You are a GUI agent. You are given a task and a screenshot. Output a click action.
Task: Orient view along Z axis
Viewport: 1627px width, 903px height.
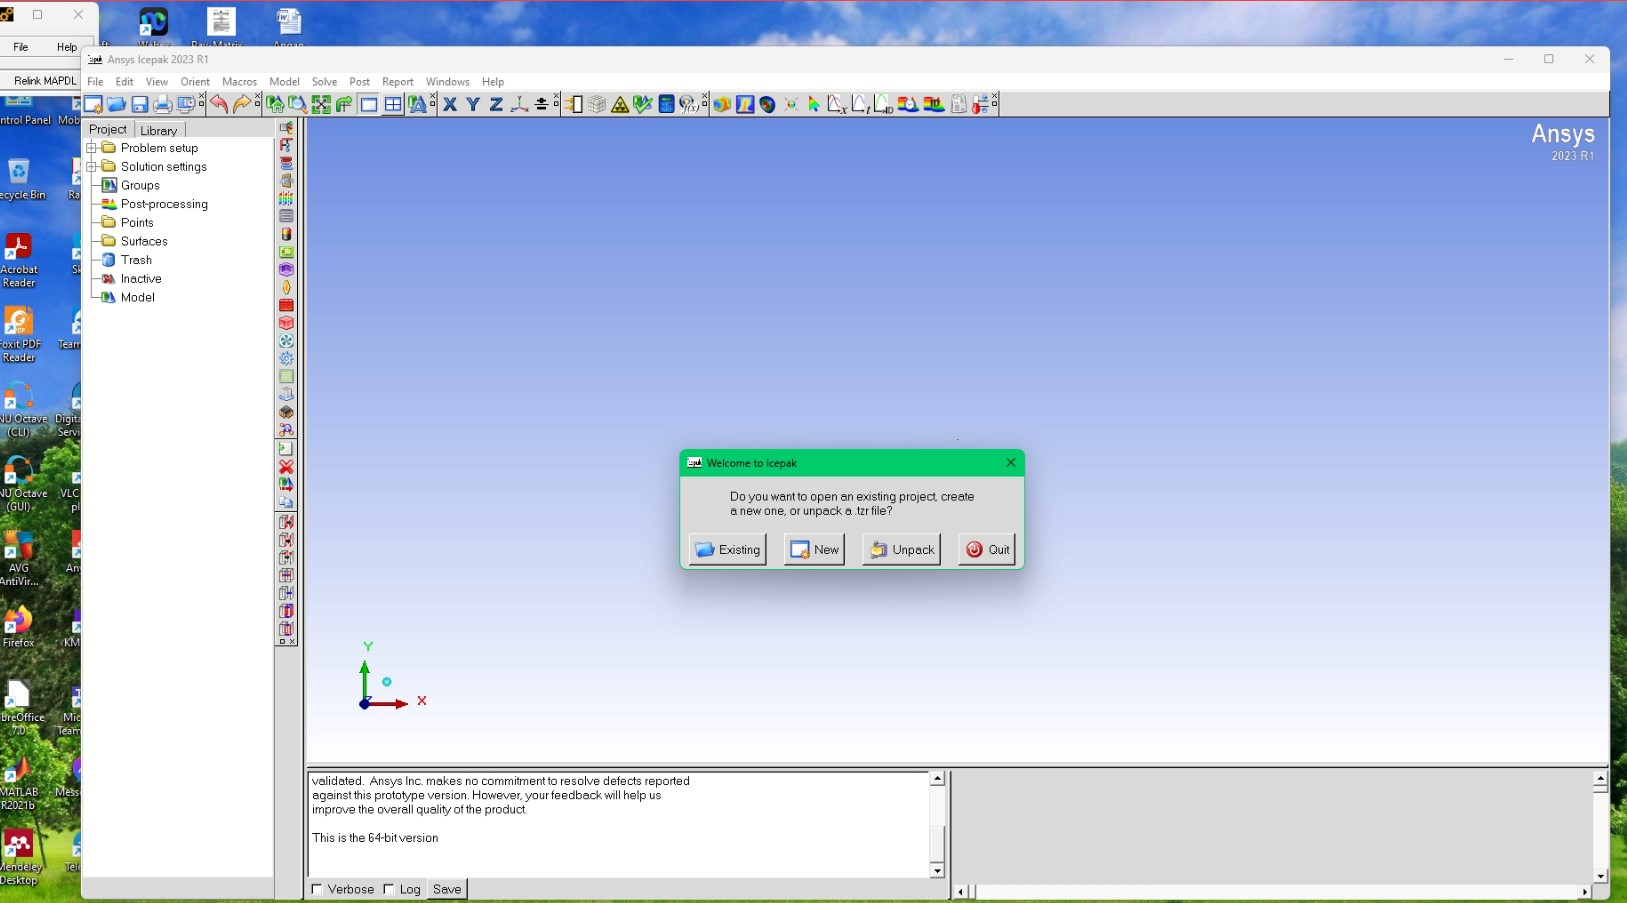[496, 104]
